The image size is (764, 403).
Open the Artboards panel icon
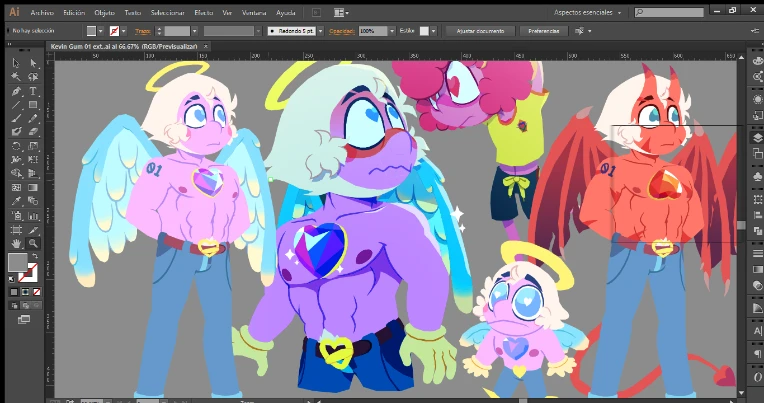[x=757, y=154]
